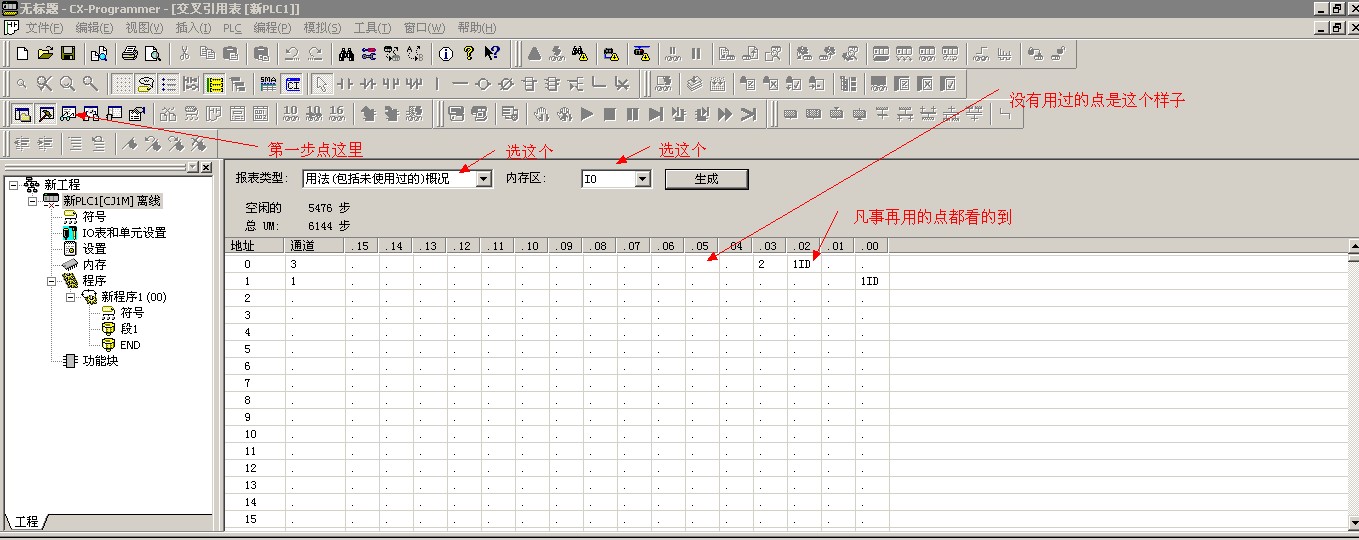Select IO表和单元设置 in project tree
The width and height of the screenshot is (1359, 540).
coord(124,233)
